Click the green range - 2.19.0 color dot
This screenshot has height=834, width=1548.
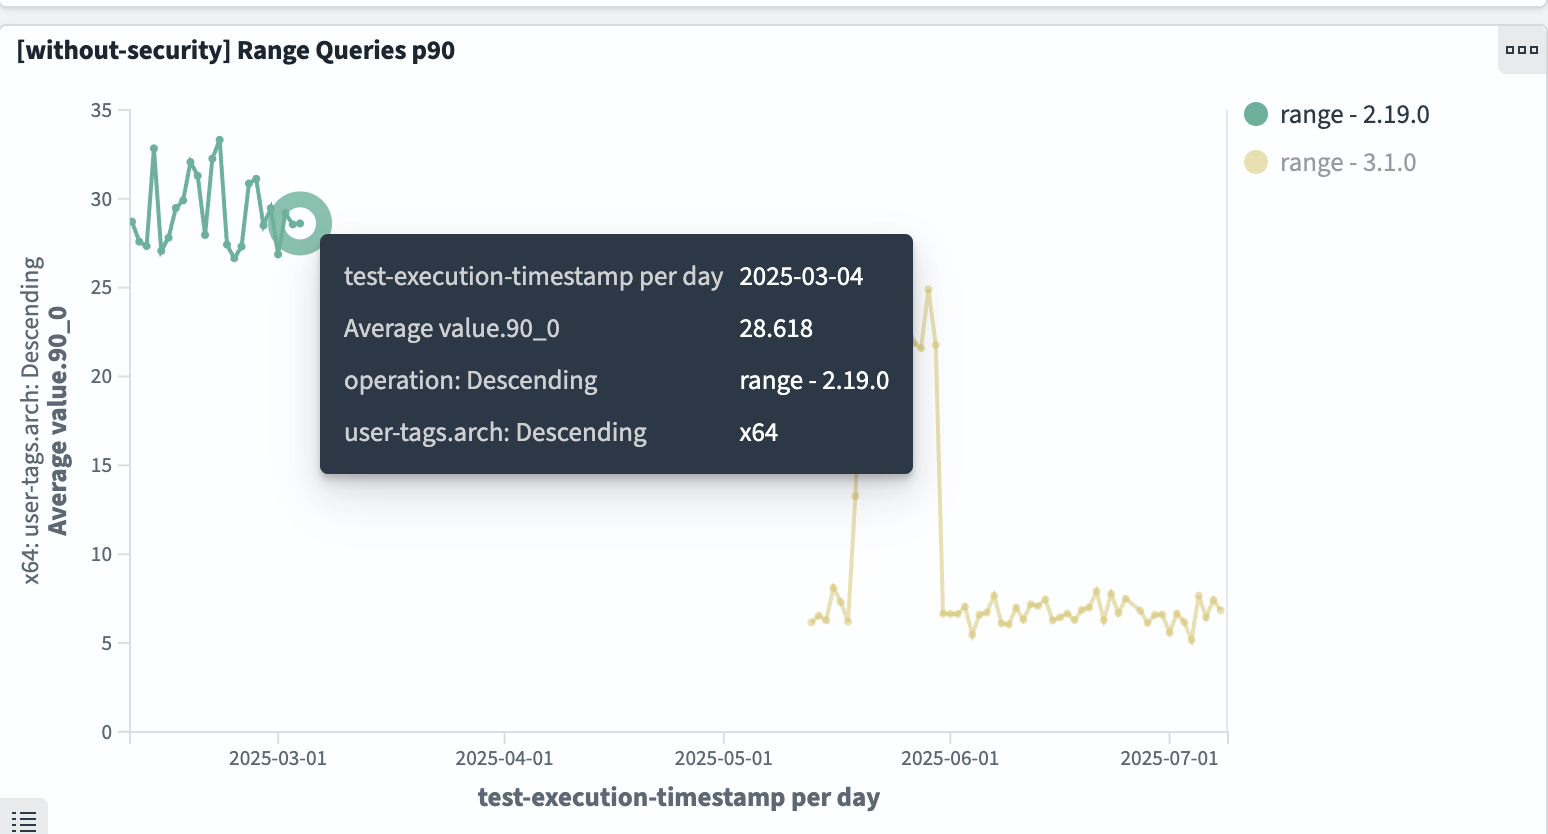pos(1256,114)
